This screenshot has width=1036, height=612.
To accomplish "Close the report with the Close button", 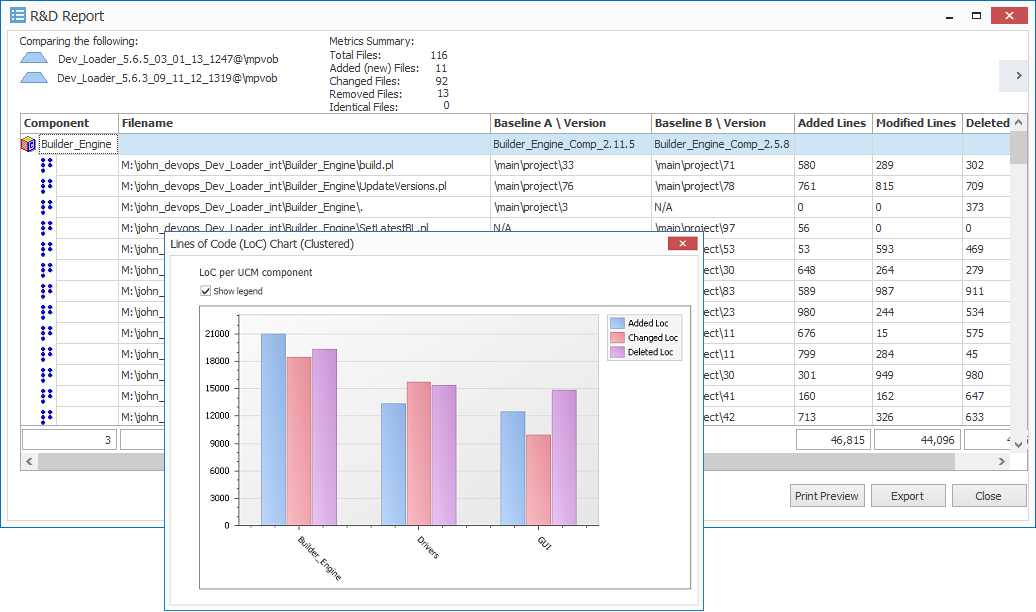I will click(988, 495).
